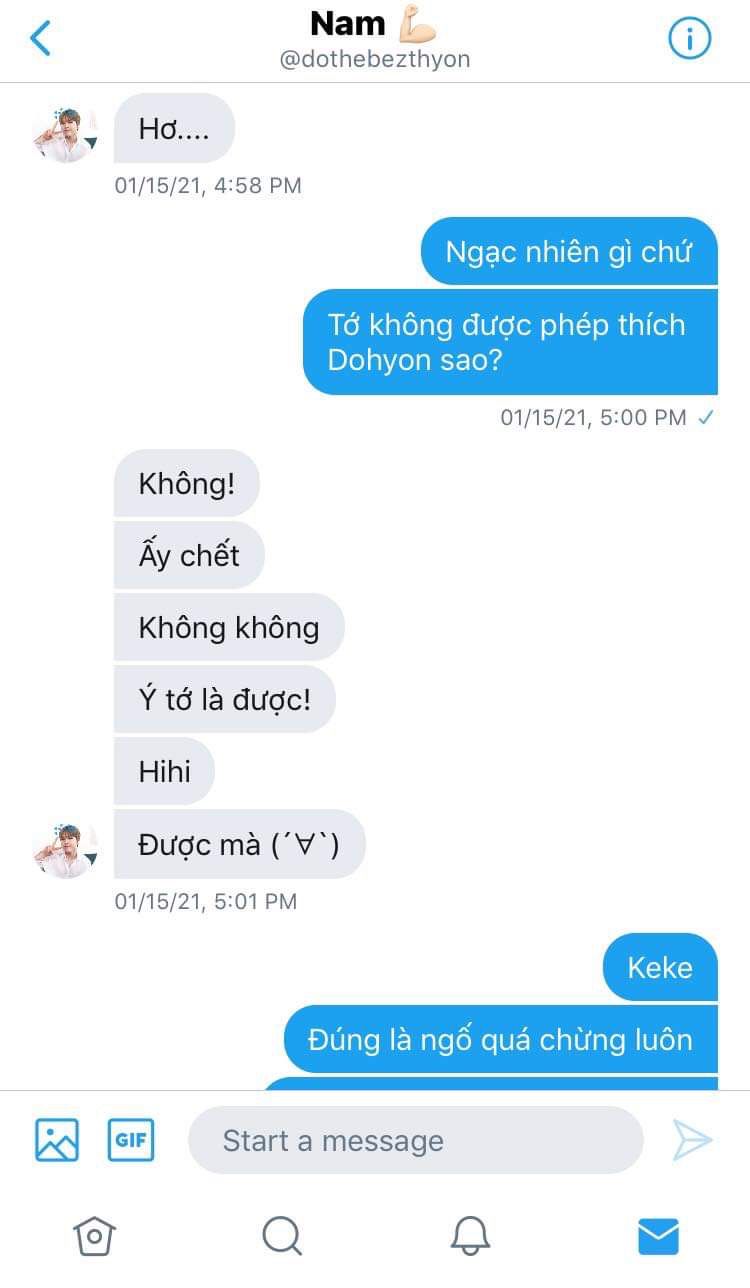
Task: Tap avatar beside the Được mà message
Action: coord(65,848)
